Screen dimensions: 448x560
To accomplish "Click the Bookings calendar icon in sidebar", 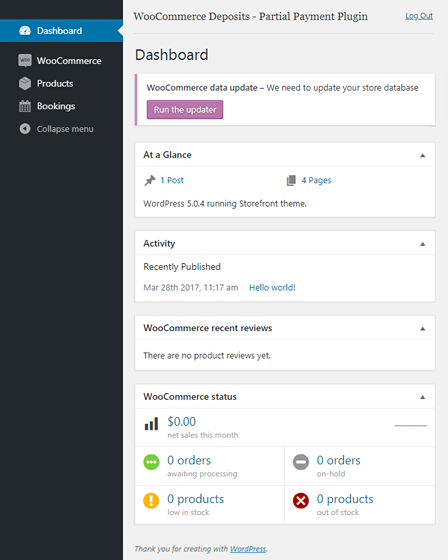I will [x=25, y=106].
